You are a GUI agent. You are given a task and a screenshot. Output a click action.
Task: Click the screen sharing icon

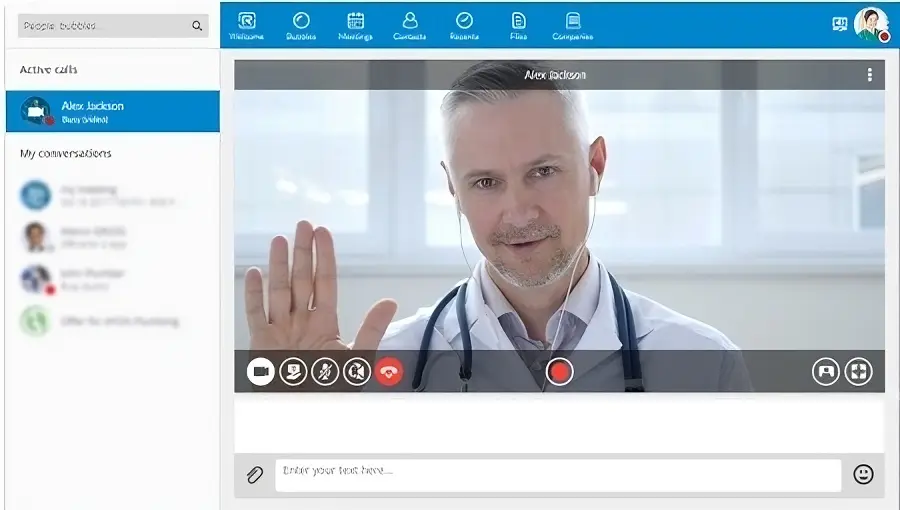tap(293, 372)
